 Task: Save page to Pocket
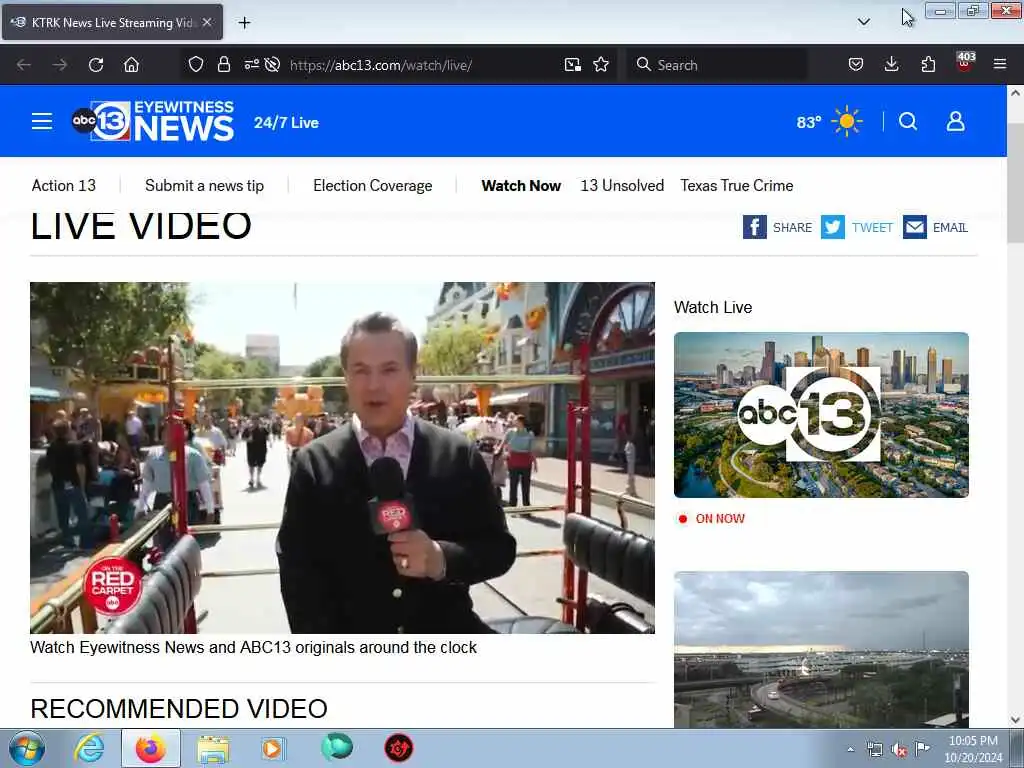(x=856, y=64)
